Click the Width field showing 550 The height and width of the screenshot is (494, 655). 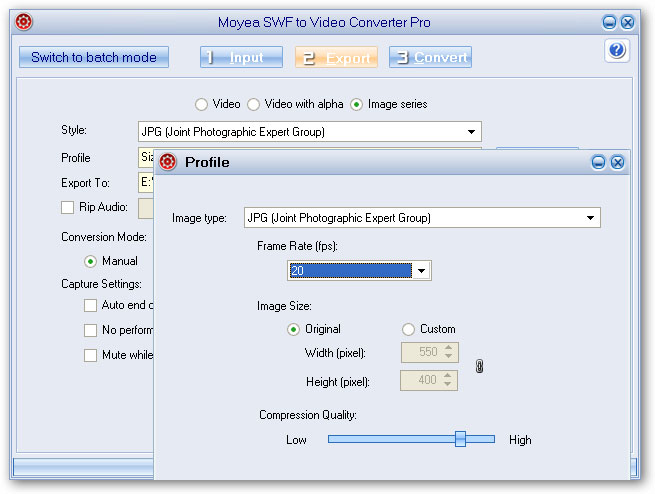point(429,352)
